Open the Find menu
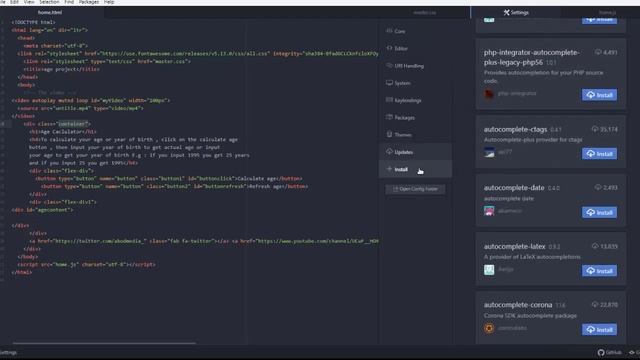The height and width of the screenshot is (360, 640). point(69,2)
